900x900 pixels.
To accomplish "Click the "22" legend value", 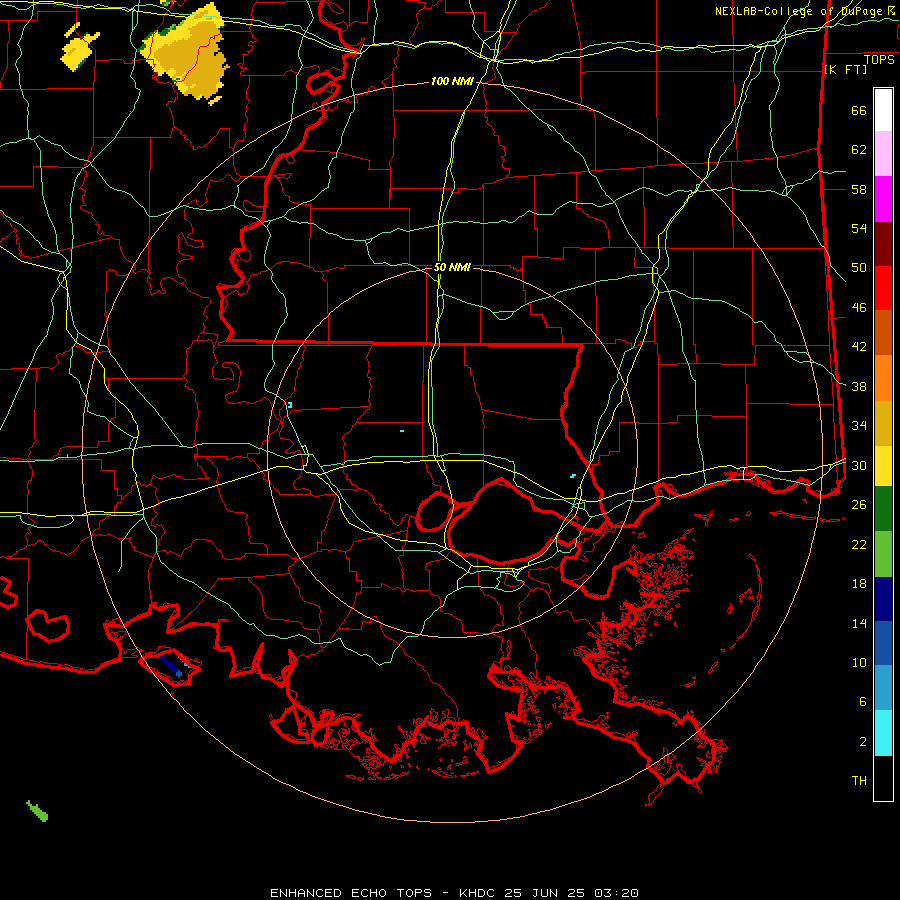I will pyautogui.click(x=859, y=545).
